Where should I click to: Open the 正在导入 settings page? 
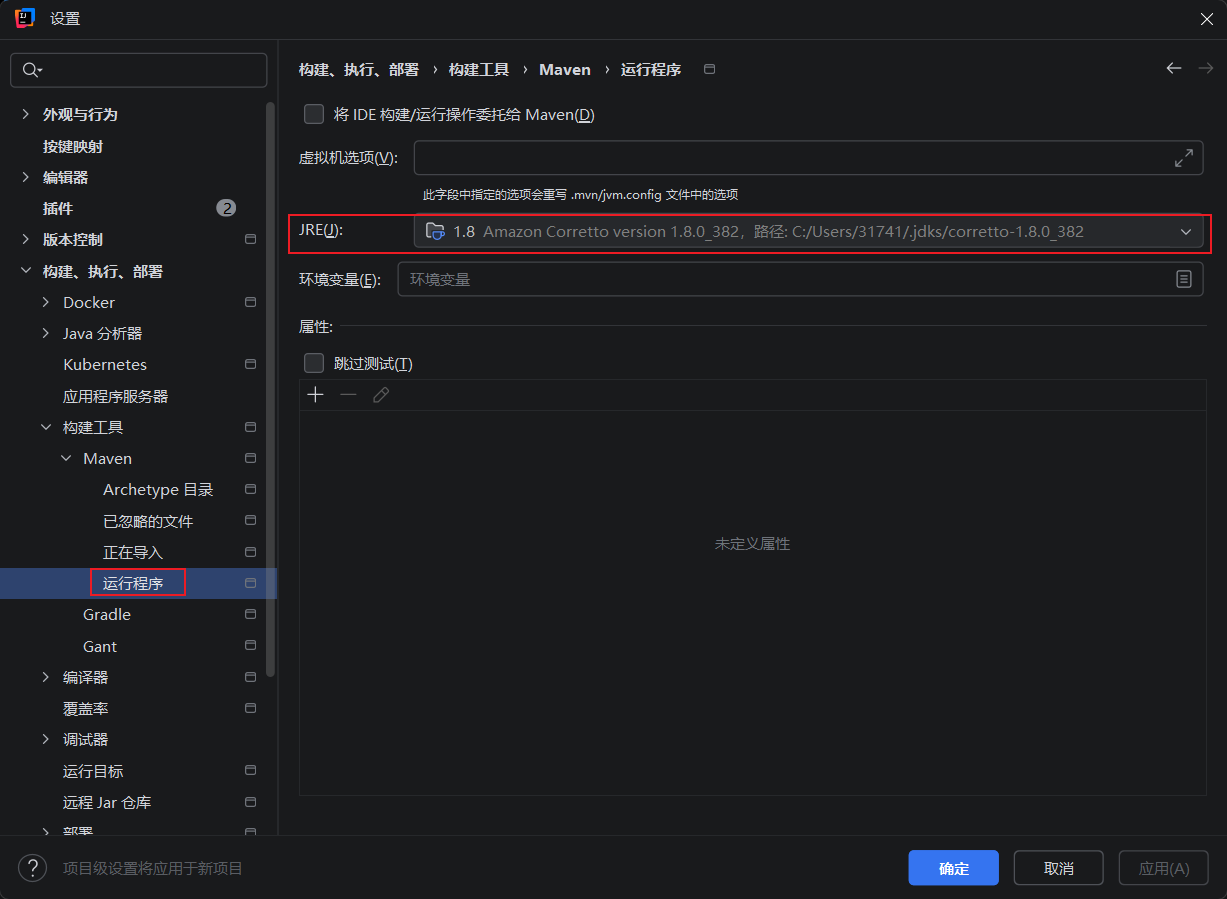coord(133,552)
